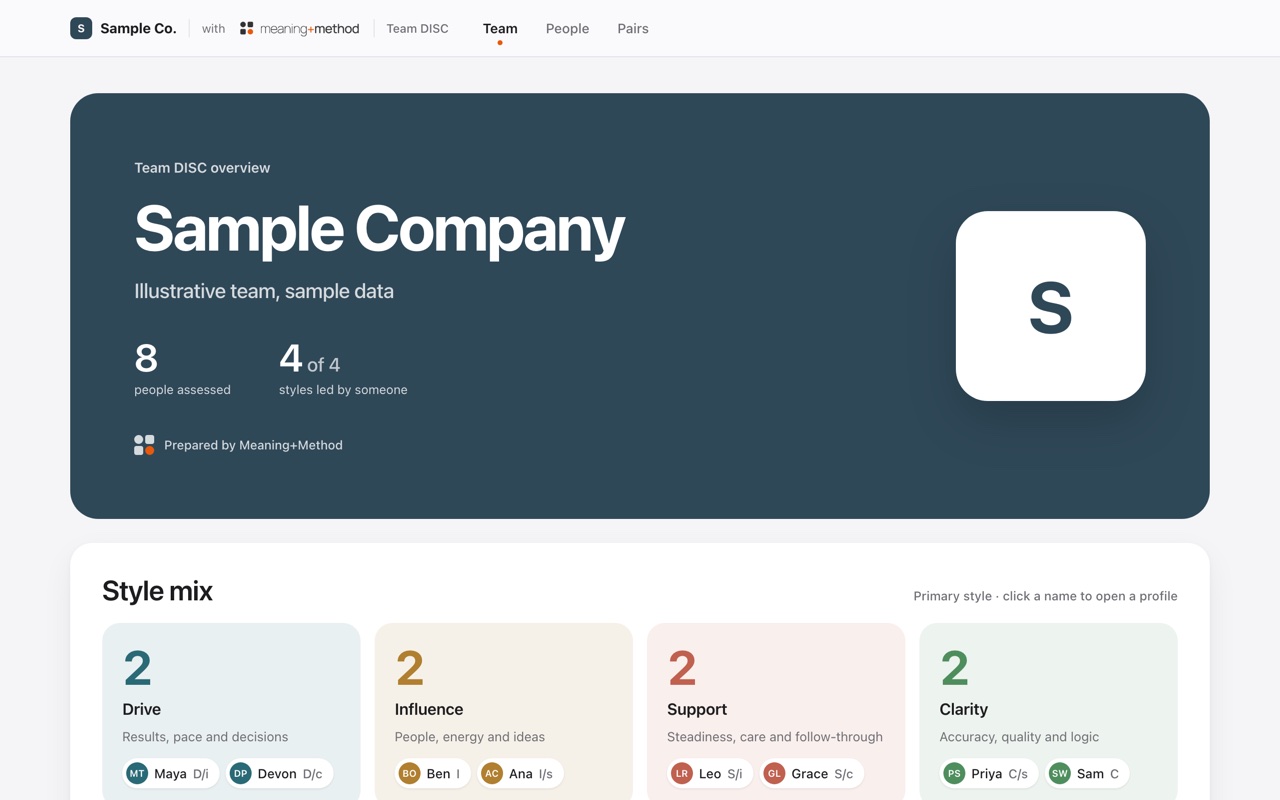The width and height of the screenshot is (1280, 800).
Task: Click the AC avatar icon for Ana
Action: (x=492, y=773)
